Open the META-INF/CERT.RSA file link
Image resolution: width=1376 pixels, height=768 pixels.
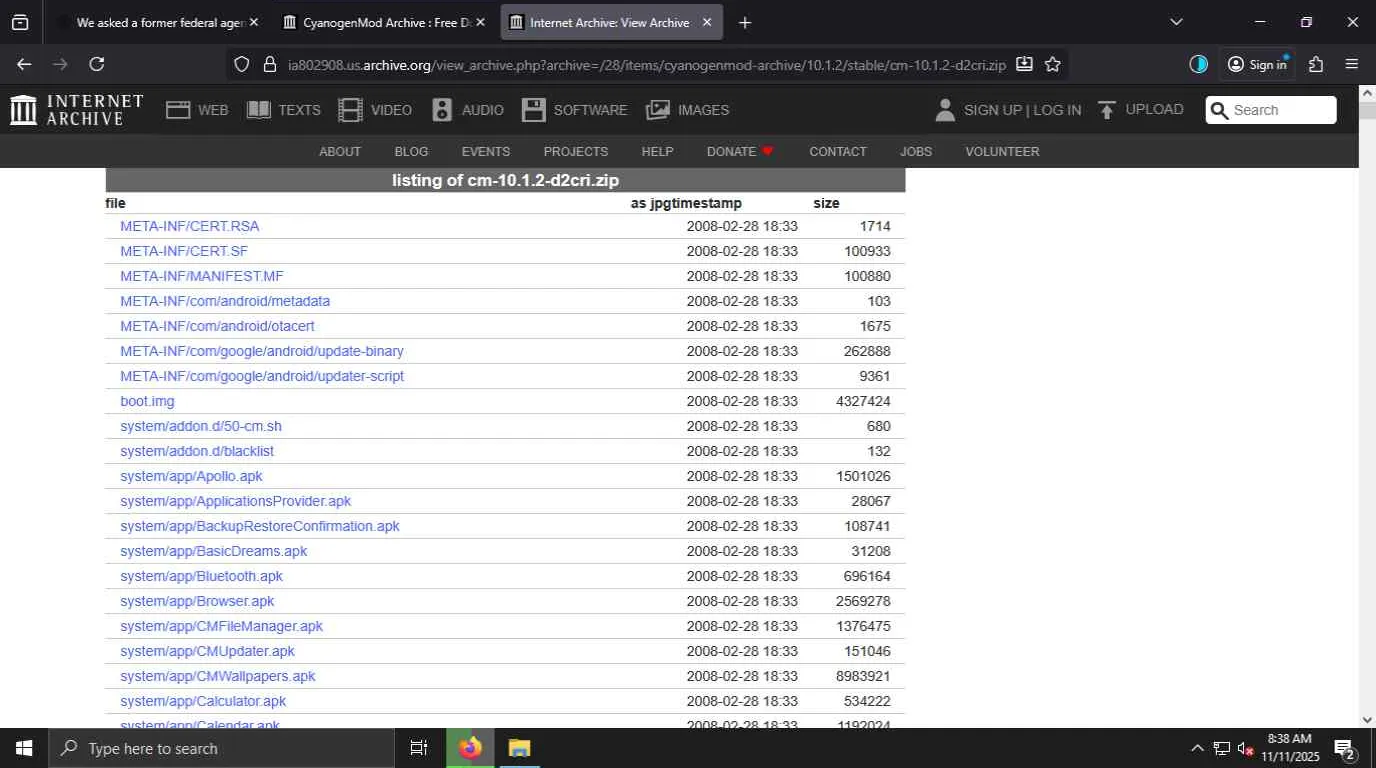(x=190, y=226)
